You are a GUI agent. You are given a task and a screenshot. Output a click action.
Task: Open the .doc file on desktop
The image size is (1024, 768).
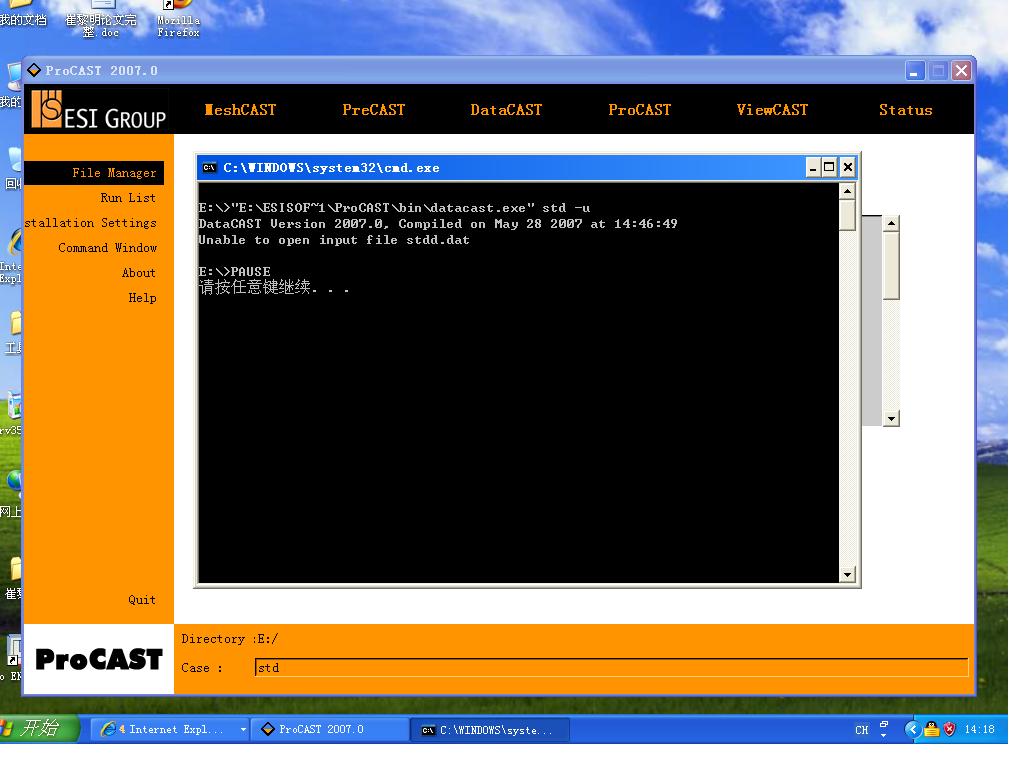click(x=103, y=21)
